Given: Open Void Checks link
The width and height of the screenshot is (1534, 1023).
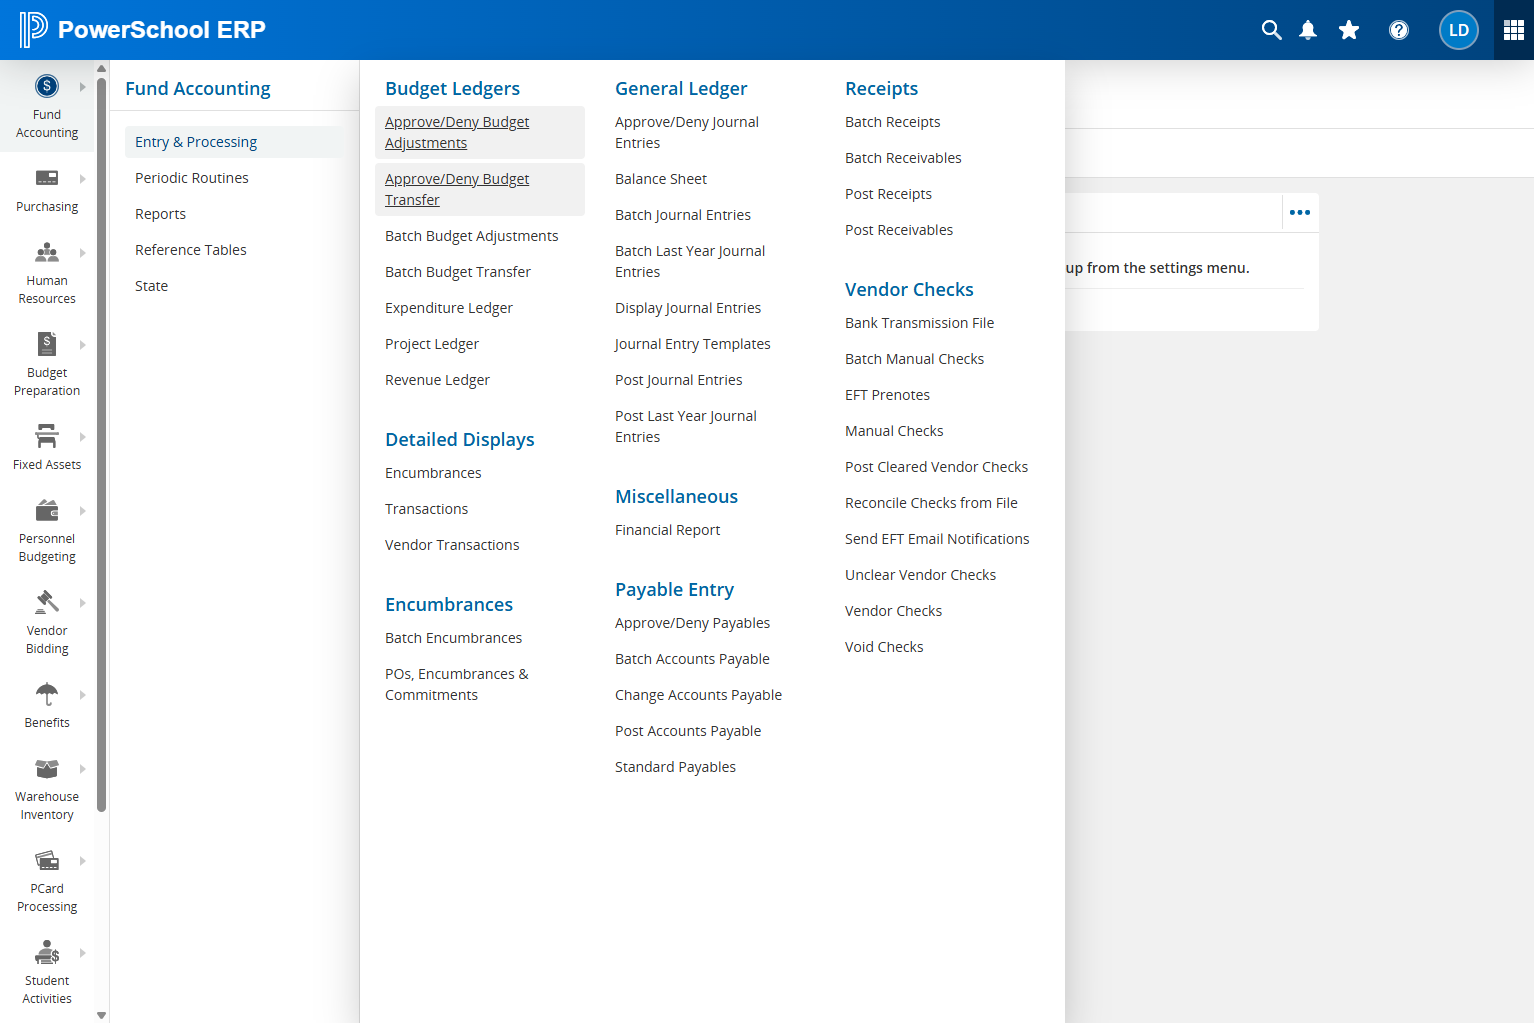Looking at the screenshot, I should pyautogui.click(x=884, y=647).
